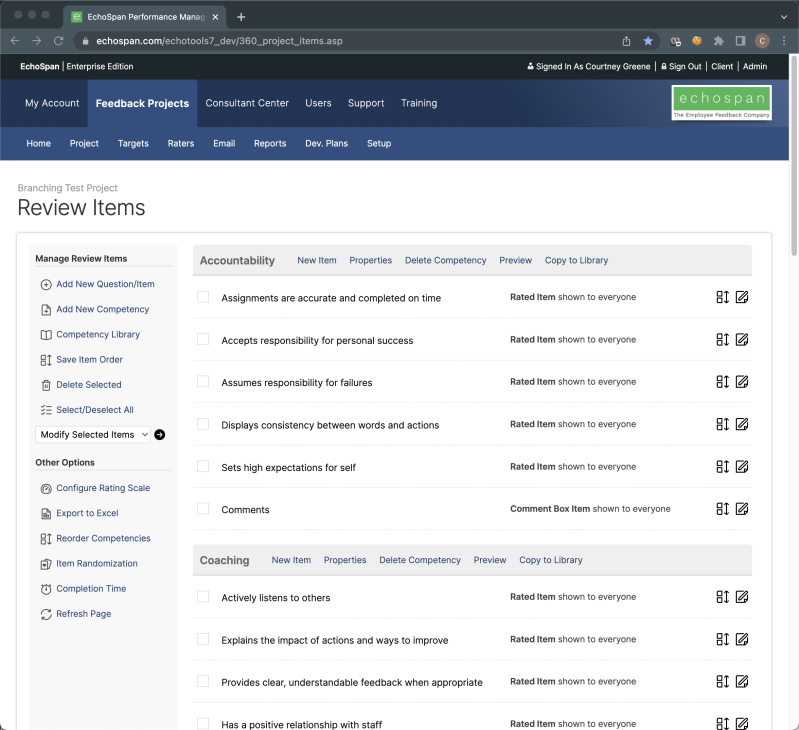Click the Refresh Page icon in sidebar
The height and width of the screenshot is (730, 799).
point(46,614)
